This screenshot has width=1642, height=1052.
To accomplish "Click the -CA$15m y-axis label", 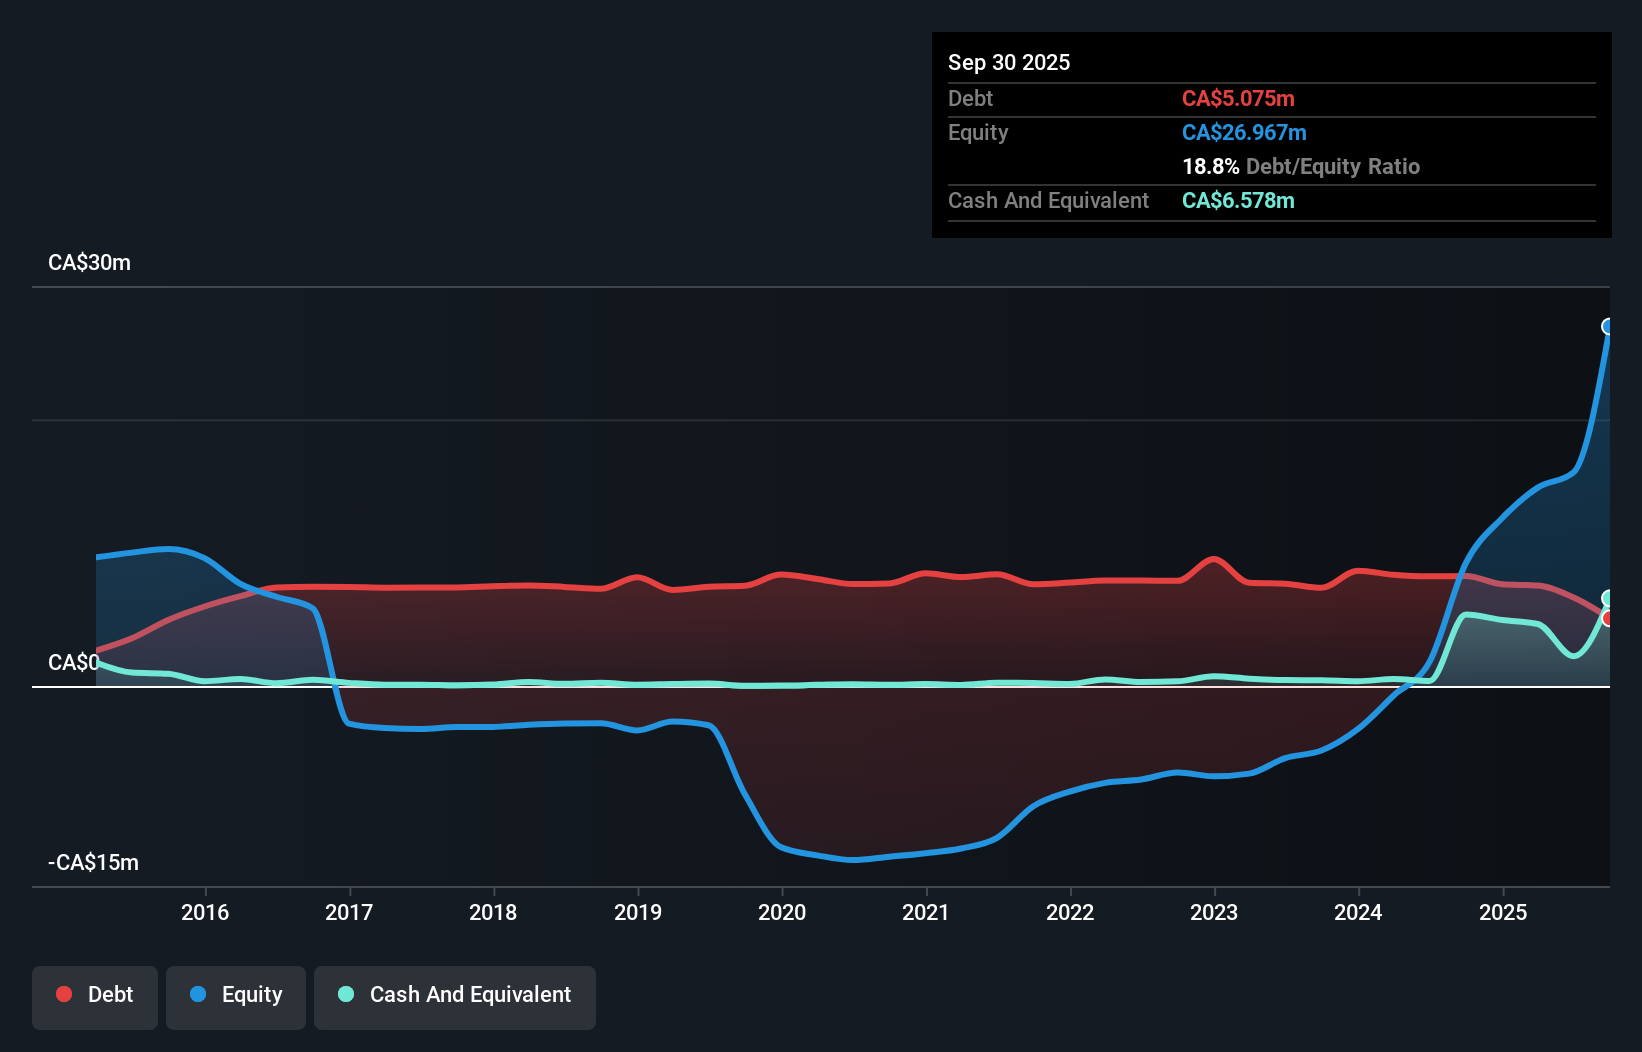I will click(94, 863).
